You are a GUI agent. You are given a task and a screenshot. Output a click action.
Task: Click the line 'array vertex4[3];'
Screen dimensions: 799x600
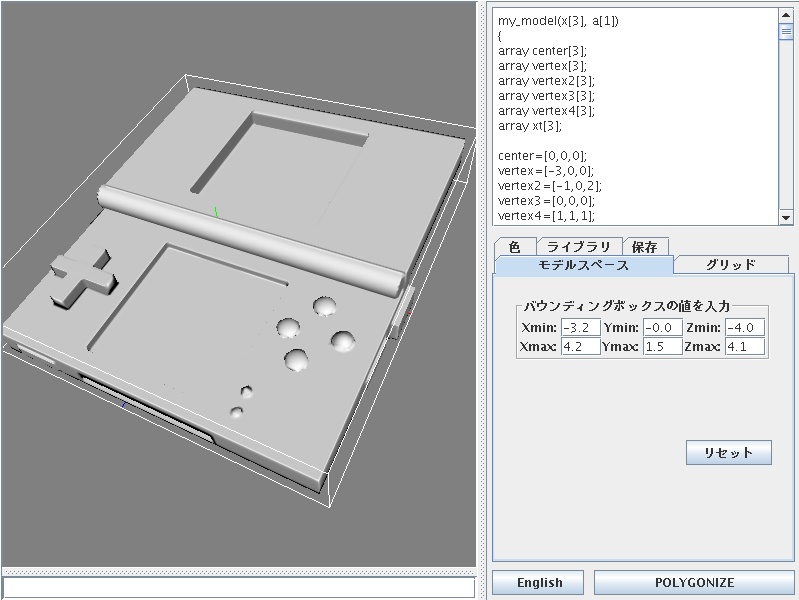coord(546,111)
